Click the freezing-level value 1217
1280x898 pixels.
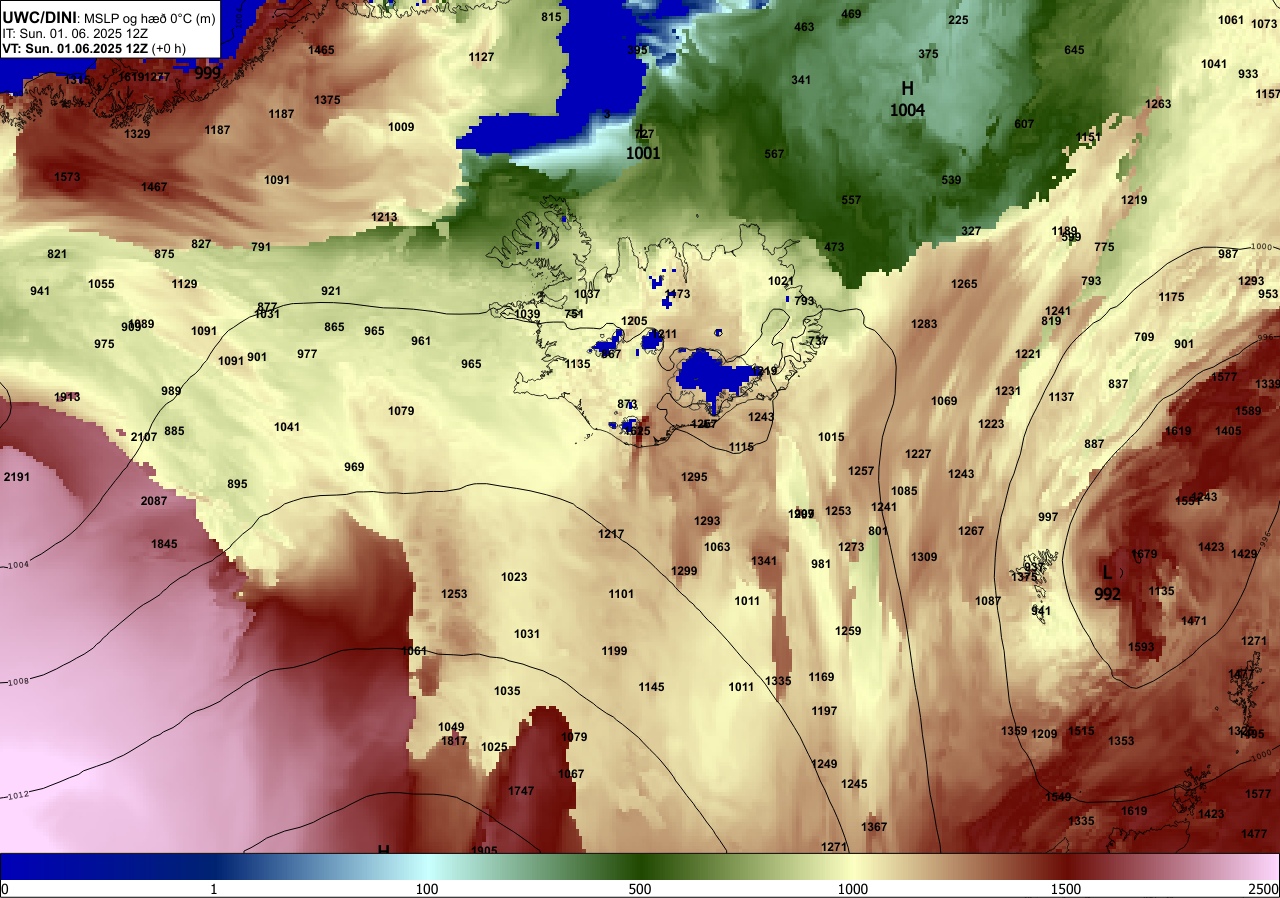[611, 534]
